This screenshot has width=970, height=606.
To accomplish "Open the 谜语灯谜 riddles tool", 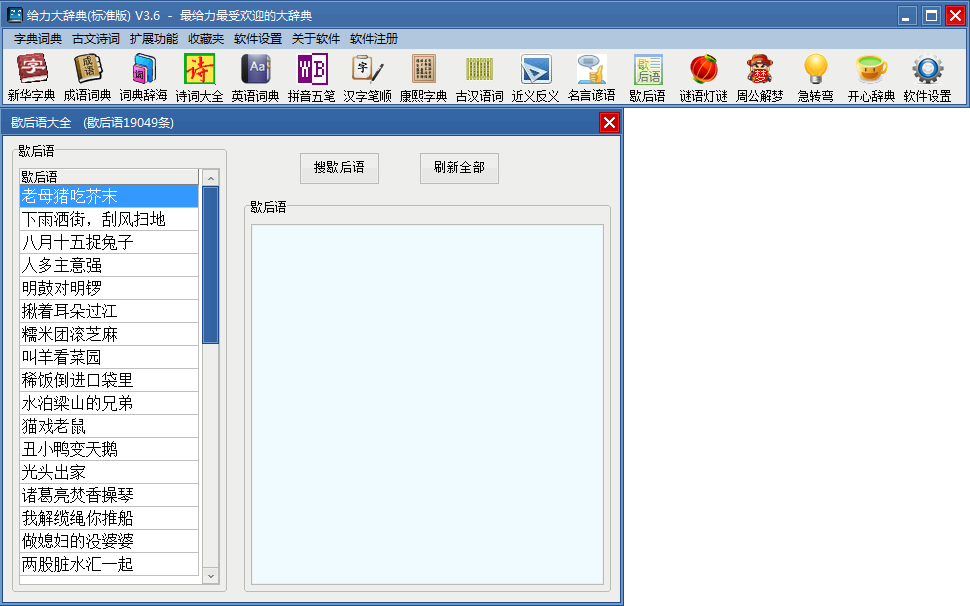I will point(703,77).
